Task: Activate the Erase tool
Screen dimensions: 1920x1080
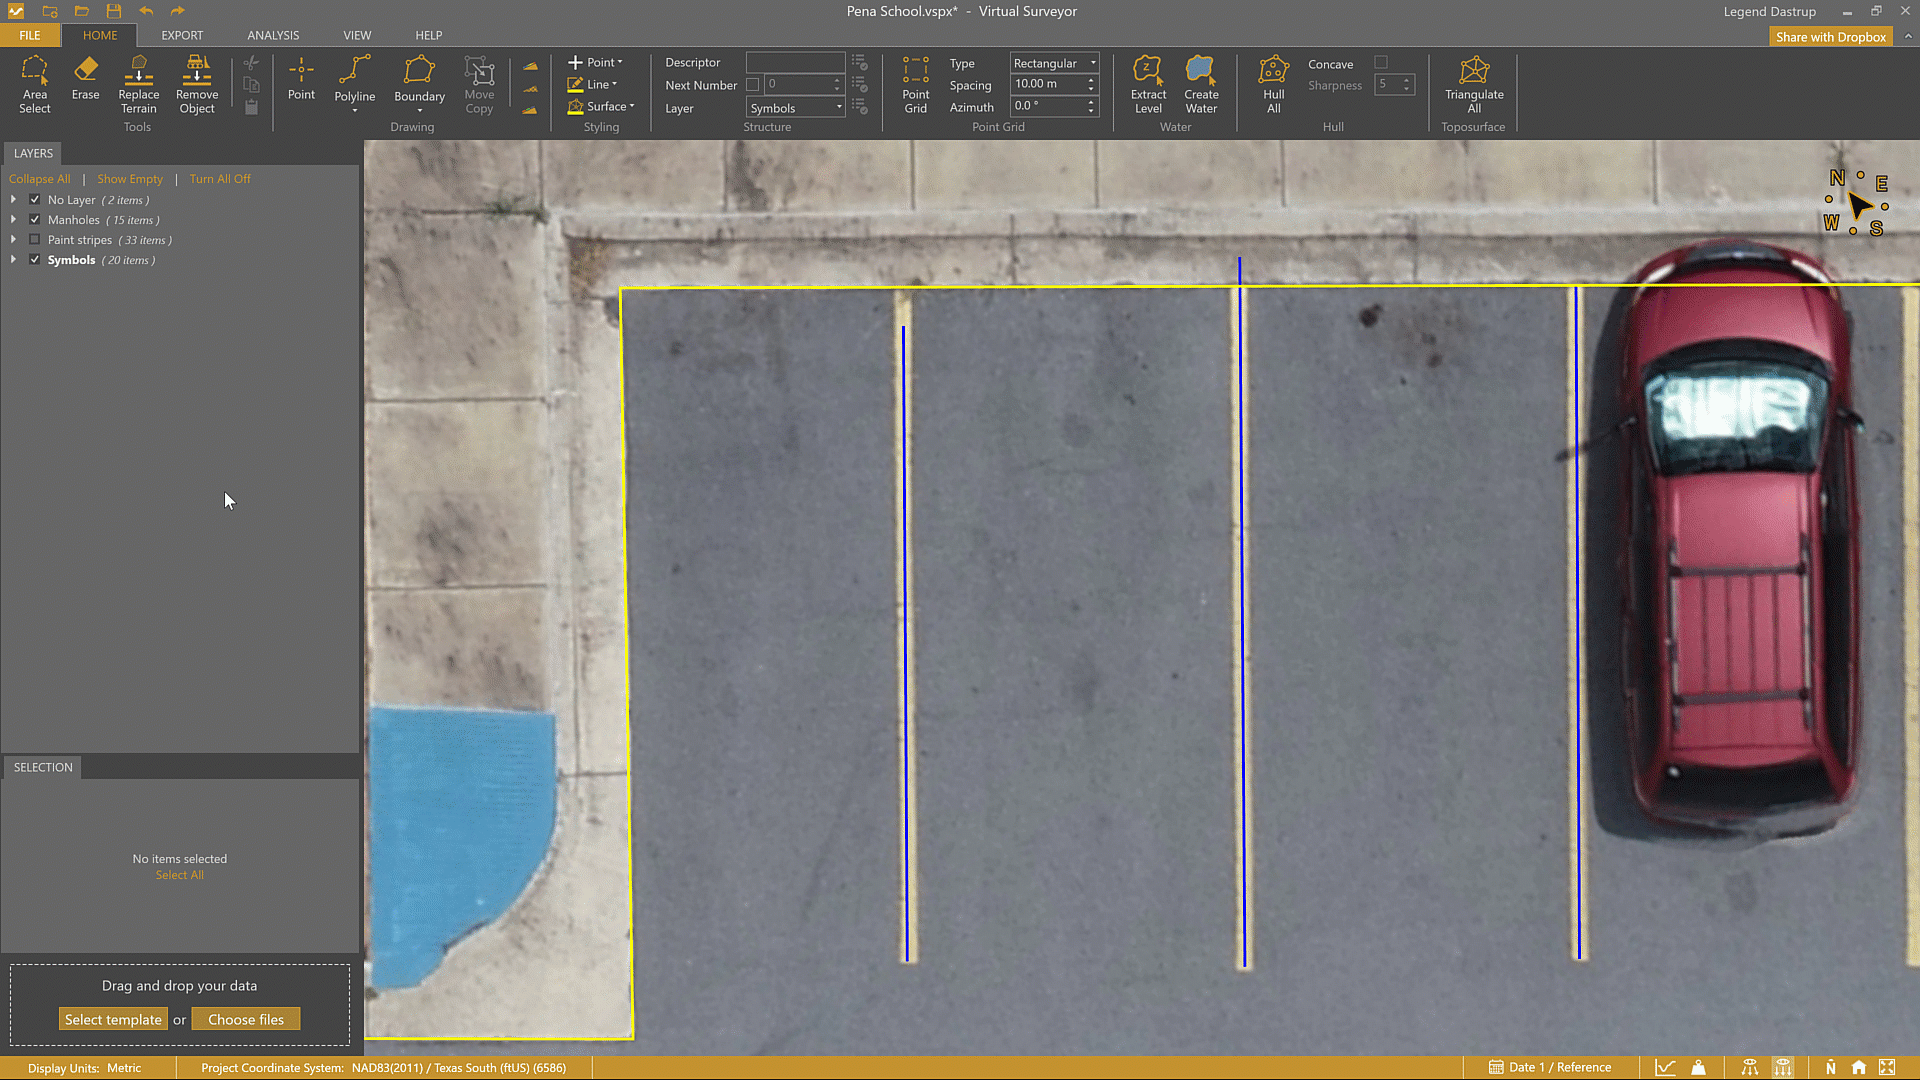Action: pyautogui.click(x=85, y=78)
